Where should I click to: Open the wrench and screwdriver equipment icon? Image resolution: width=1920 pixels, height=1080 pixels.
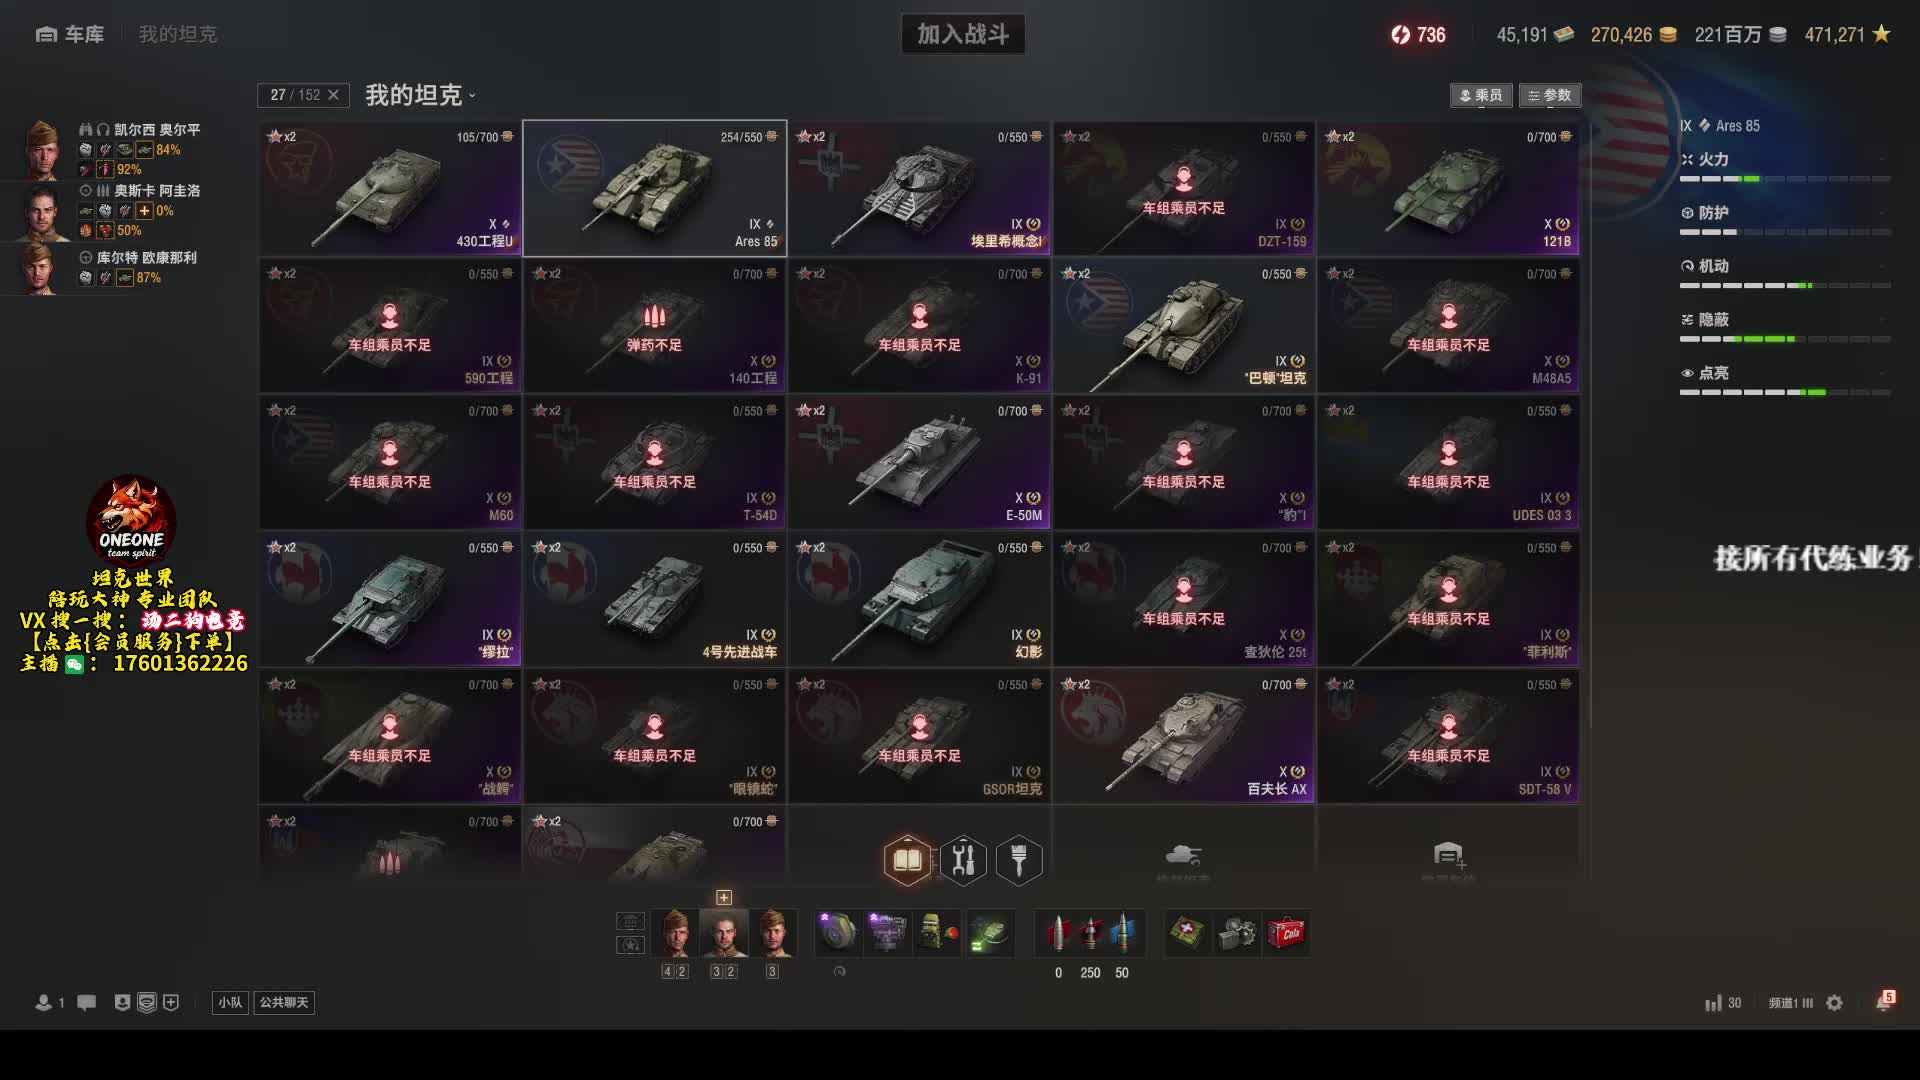963,860
